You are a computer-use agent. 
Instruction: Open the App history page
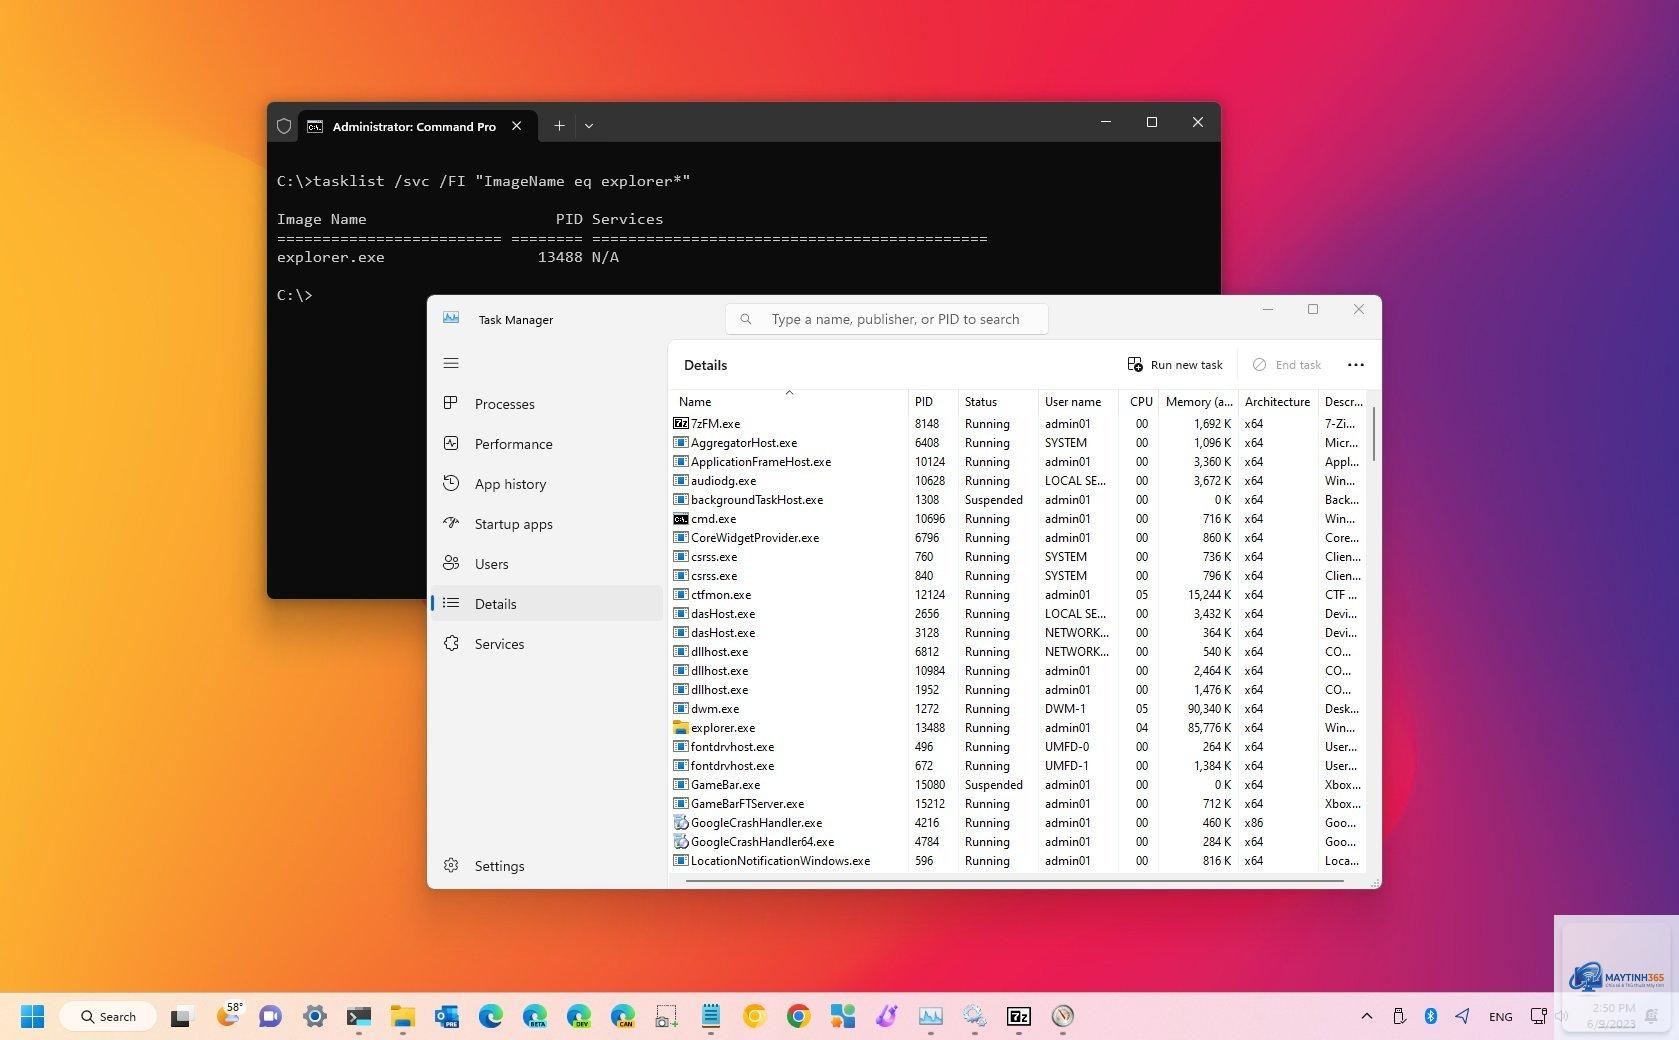(546, 484)
